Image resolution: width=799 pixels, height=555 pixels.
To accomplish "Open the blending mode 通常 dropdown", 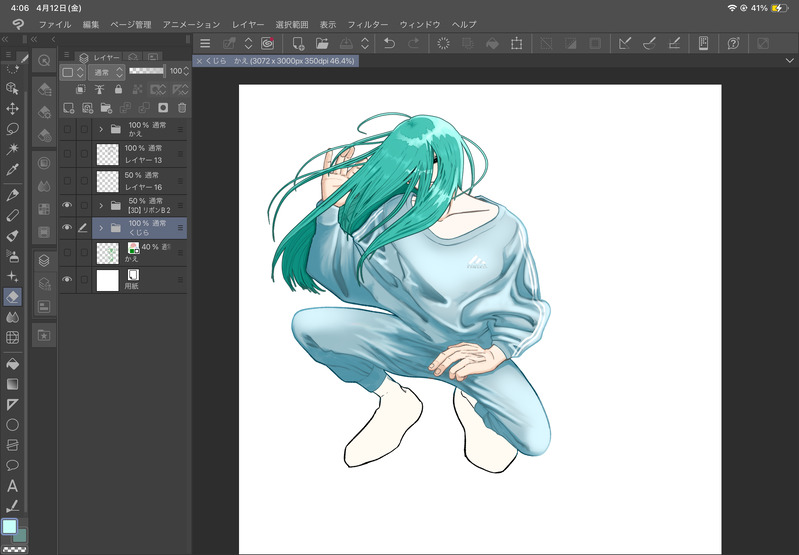I will [105, 73].
